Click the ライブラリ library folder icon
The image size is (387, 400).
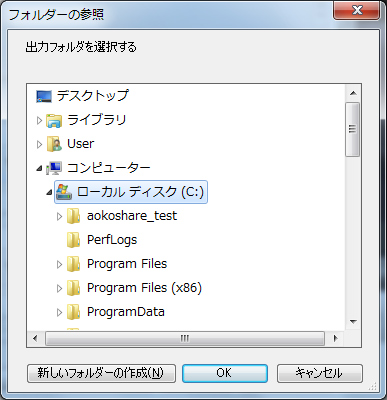click(54, 120)
